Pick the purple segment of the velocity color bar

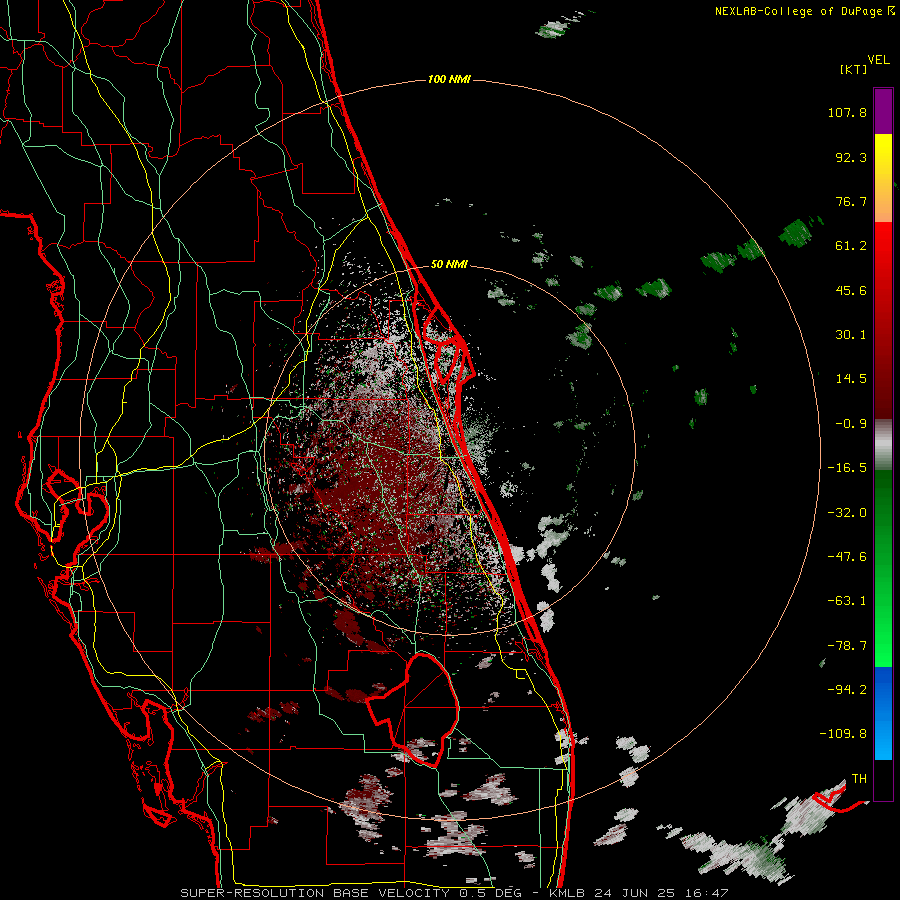point(883,111)
